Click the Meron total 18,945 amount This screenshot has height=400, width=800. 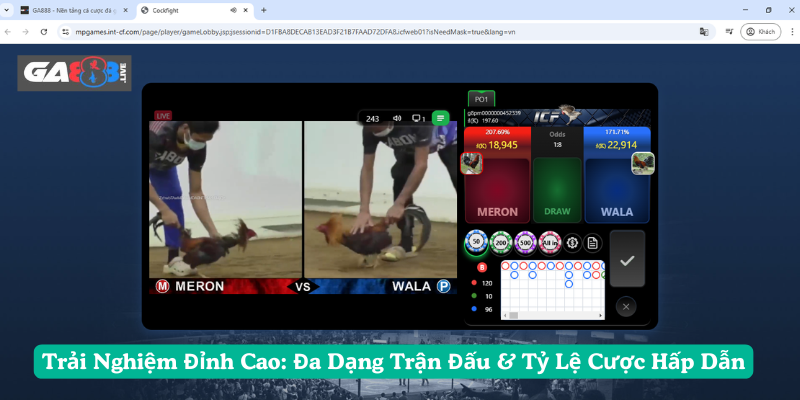point(497,145)
